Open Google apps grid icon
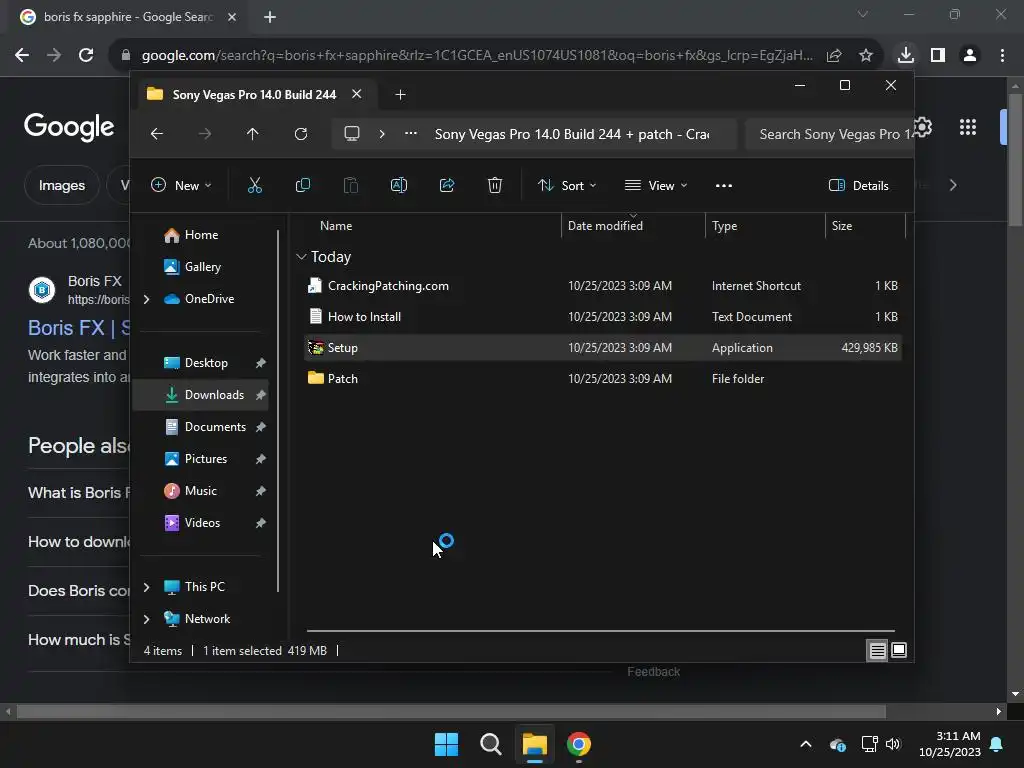1024x768 pixels. click(x=968, y=127)
